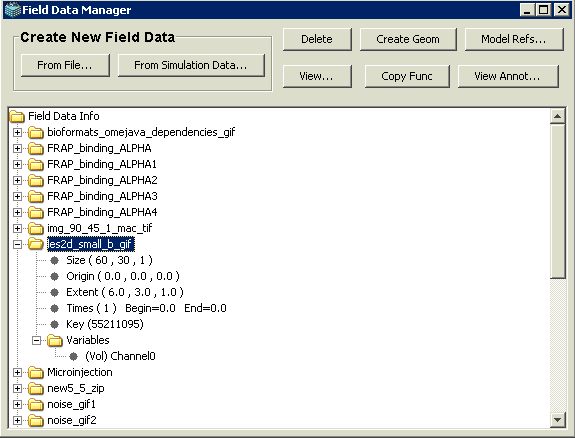Open Model Refs... dialog

pyautogui.click(x=514, y=39)
